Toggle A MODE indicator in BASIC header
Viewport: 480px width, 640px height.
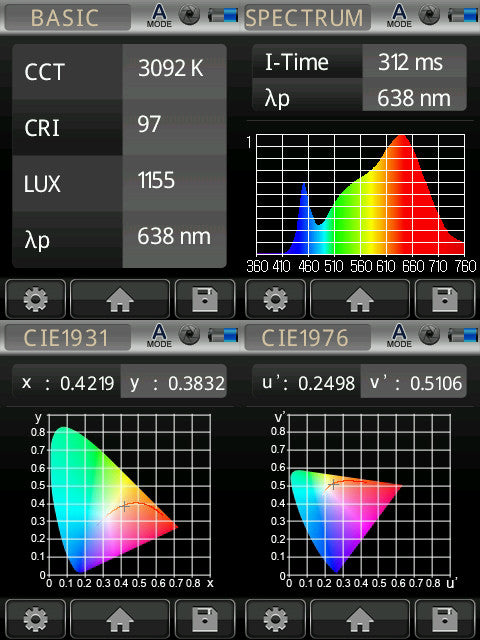tap(159, 16)
